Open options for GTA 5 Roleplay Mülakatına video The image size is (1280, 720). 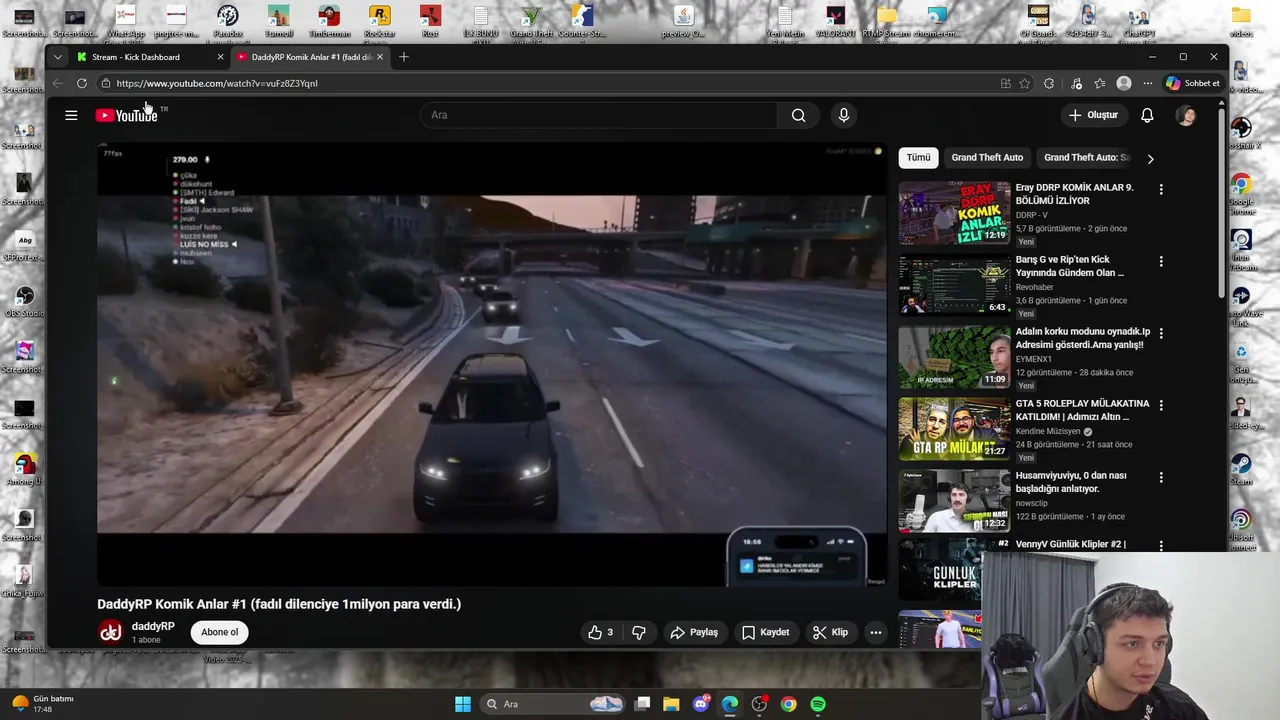point(1161,405)
